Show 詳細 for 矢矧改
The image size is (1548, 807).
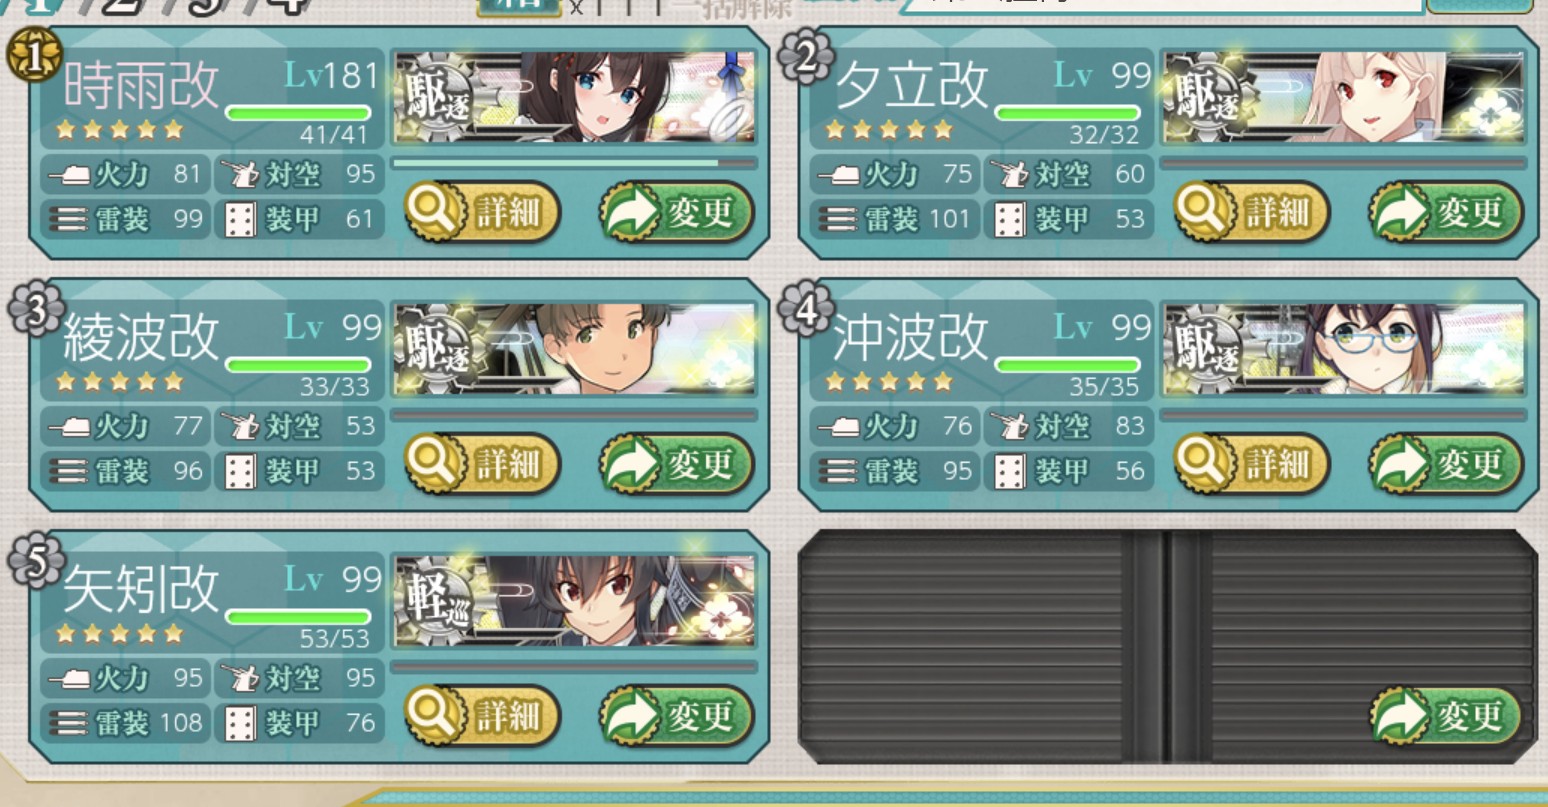coord(482,717)
